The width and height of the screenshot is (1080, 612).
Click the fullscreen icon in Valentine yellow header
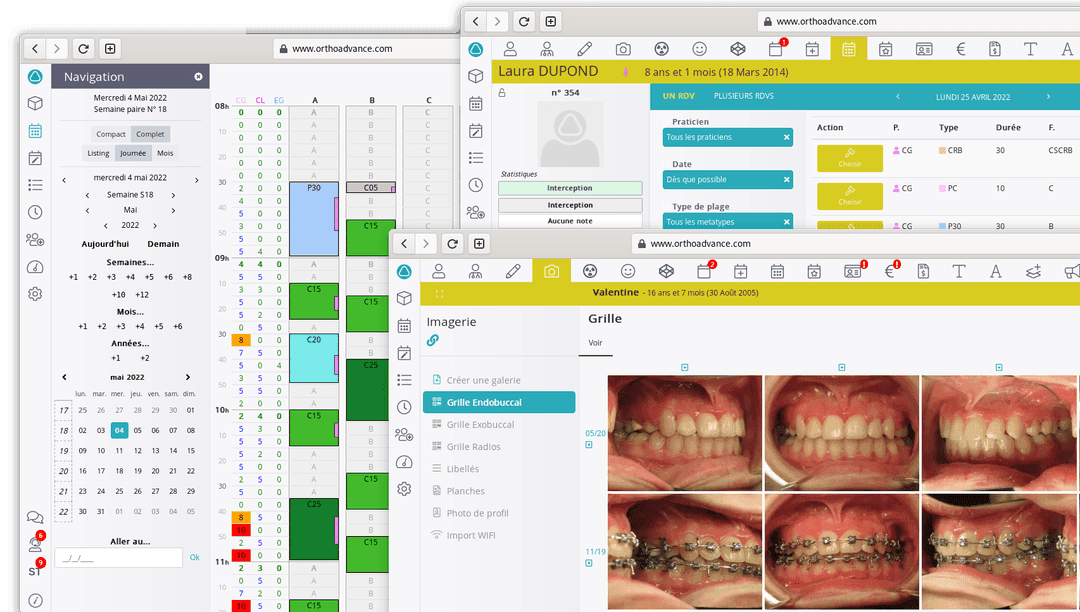tap(439, 294)
